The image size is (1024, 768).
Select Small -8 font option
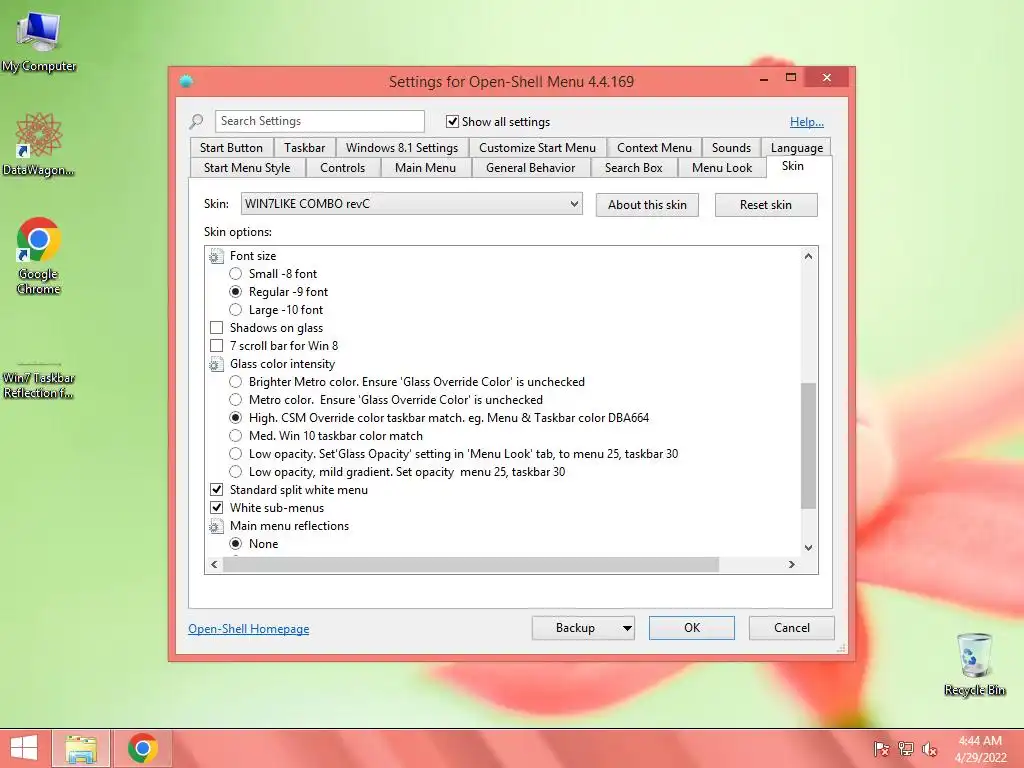[236, 274]
